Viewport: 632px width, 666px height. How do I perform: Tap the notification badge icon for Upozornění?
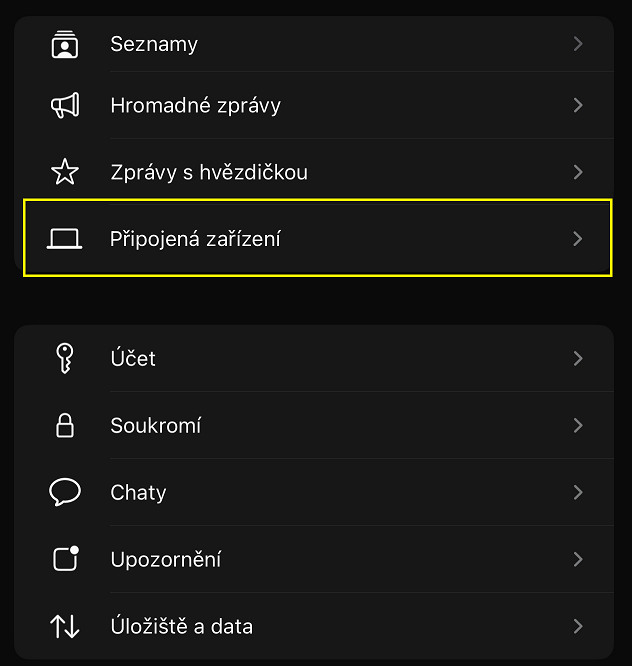point(66,559)
